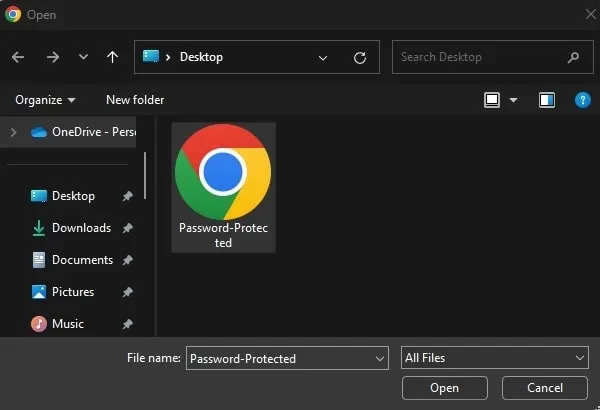Viewport: 600px width, 410px height.
Task: Refresh the Desktop folder view
Action: [x=360, y=58]
